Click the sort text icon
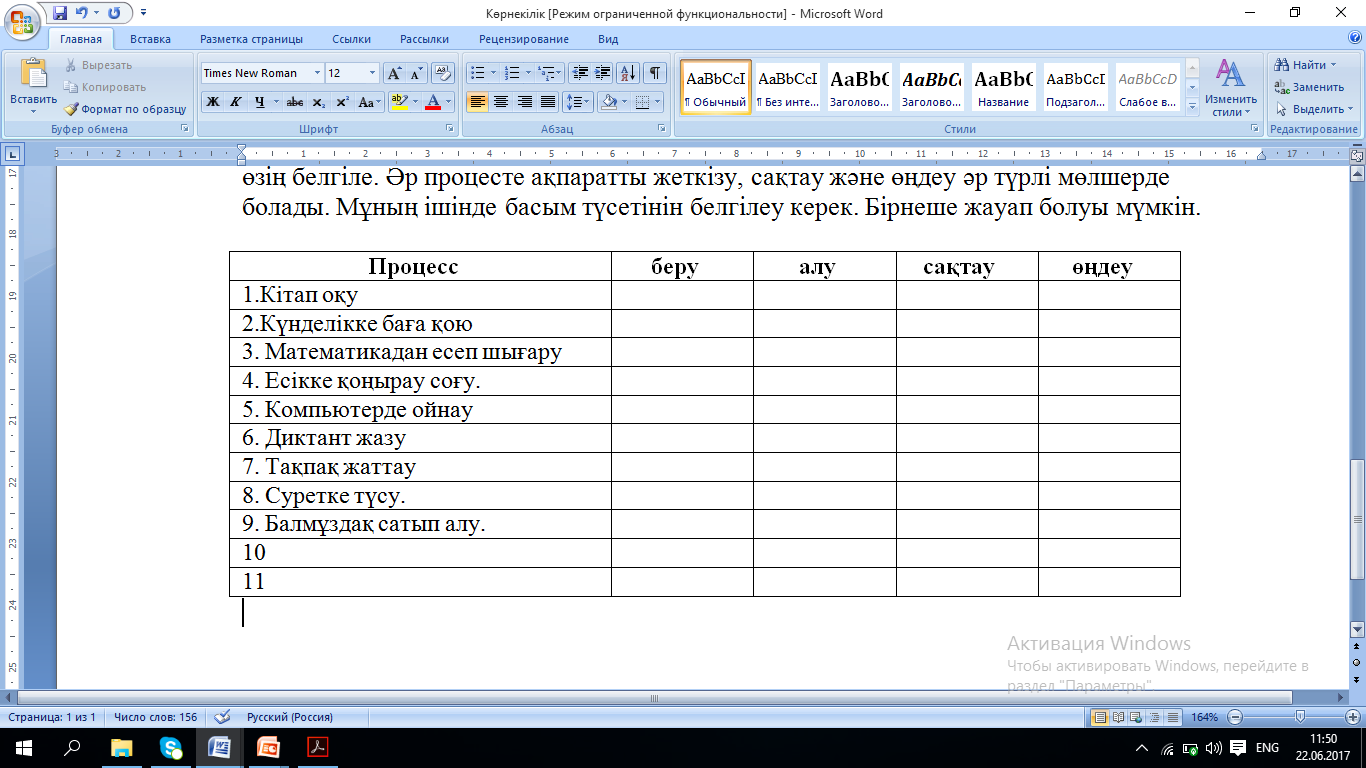1366x768 pixels. click(x=629, y=73)
